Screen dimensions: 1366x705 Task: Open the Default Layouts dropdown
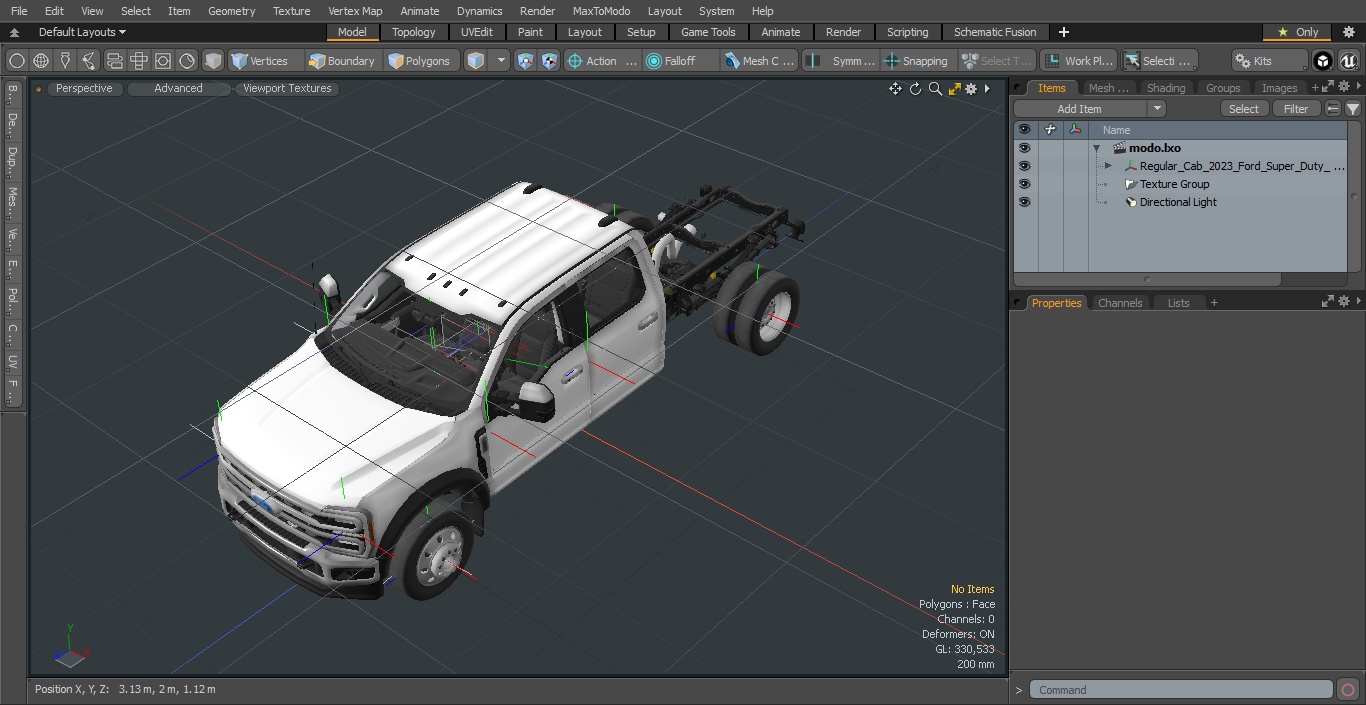82,32
